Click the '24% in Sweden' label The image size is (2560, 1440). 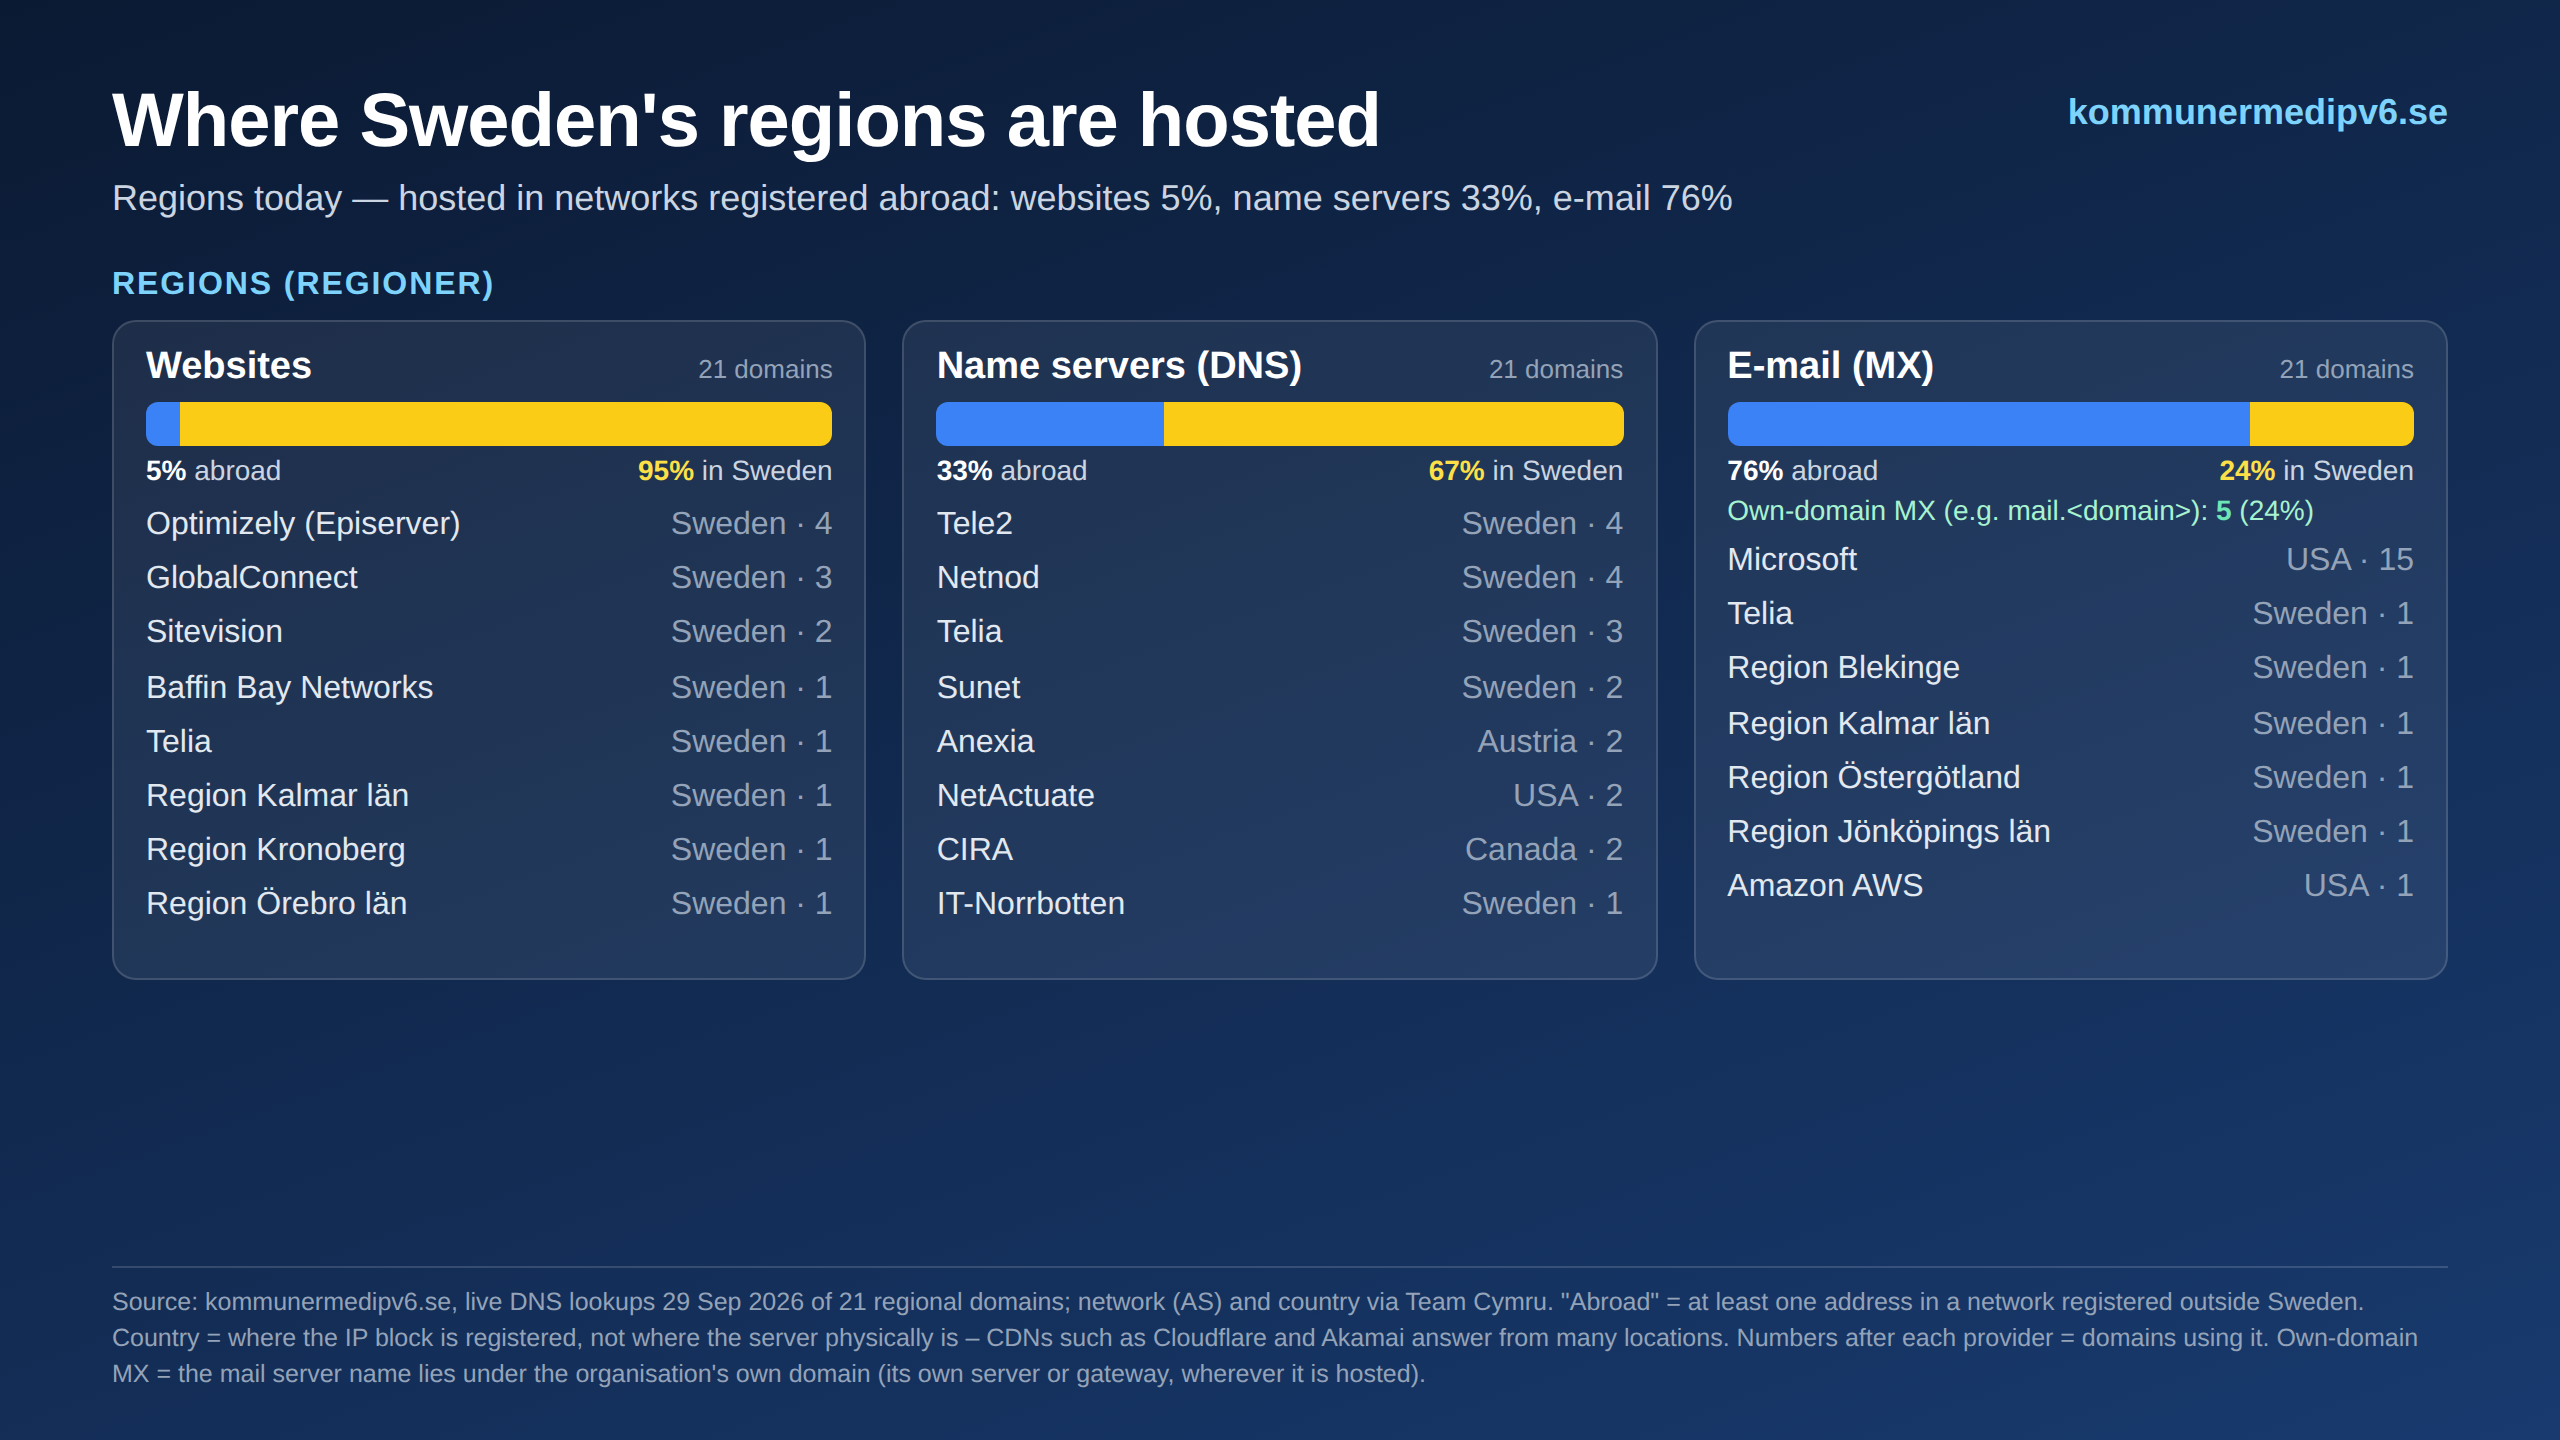(2316, 471)
